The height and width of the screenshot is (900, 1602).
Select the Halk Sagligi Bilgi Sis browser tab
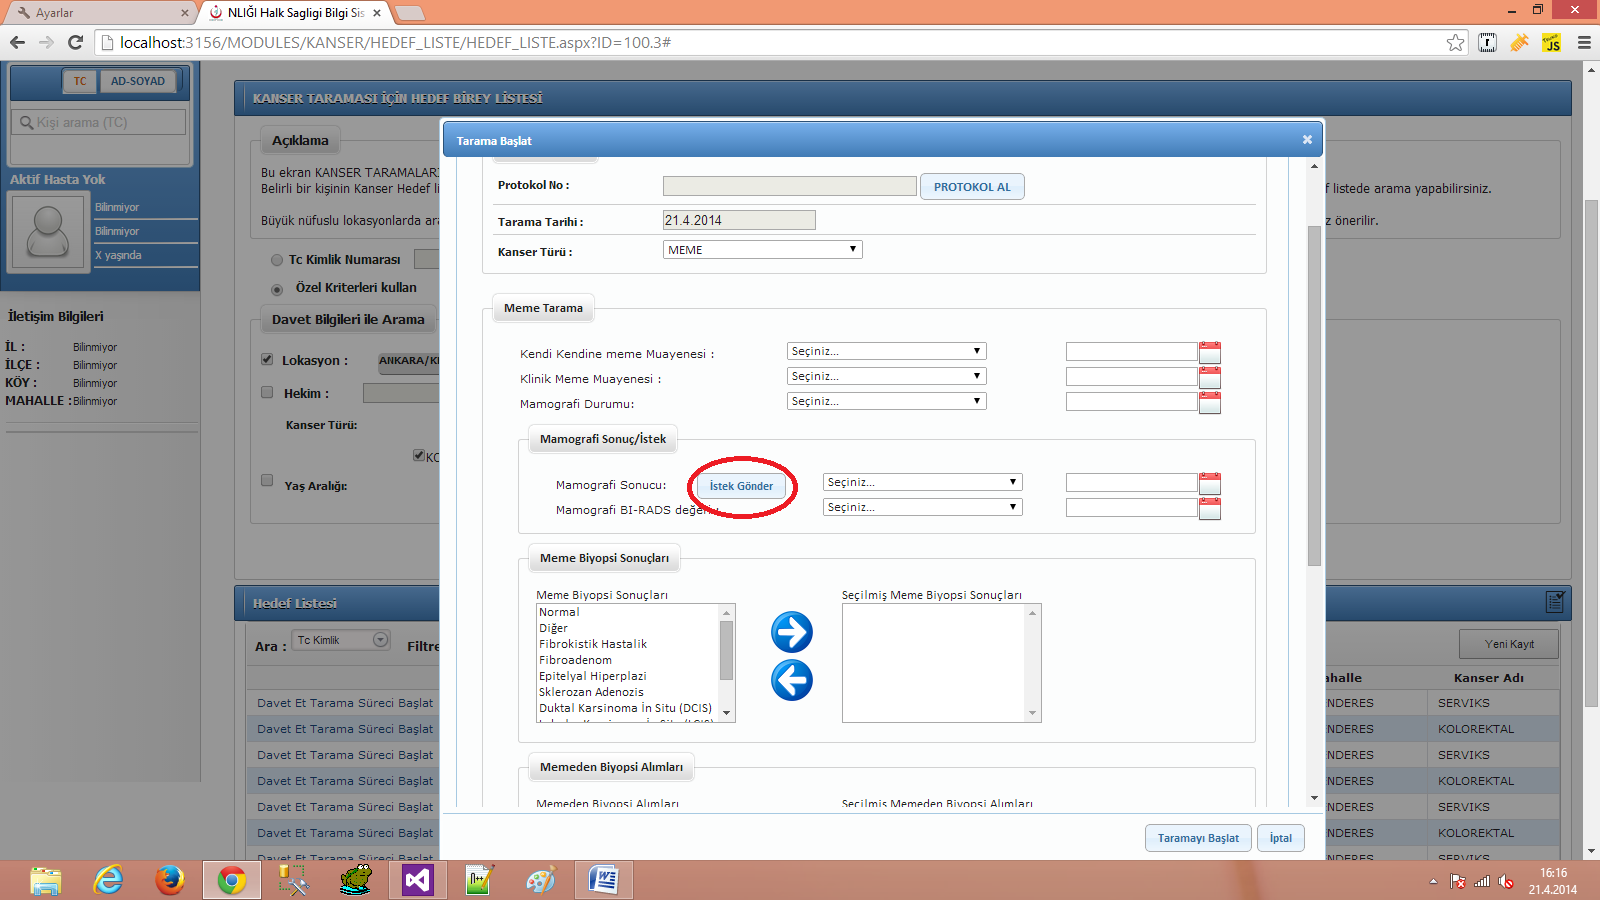pyautogui.click(x=295, y=13)
